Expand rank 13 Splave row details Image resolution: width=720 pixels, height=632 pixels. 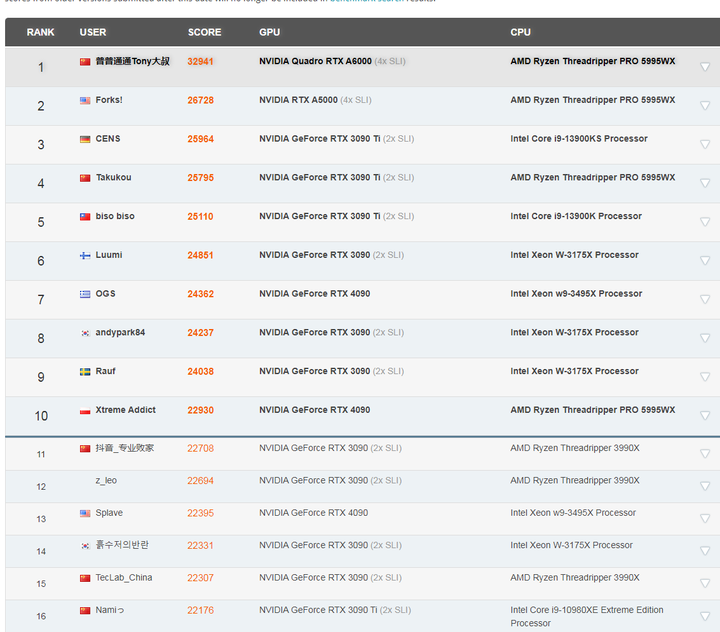click(705, 518)
